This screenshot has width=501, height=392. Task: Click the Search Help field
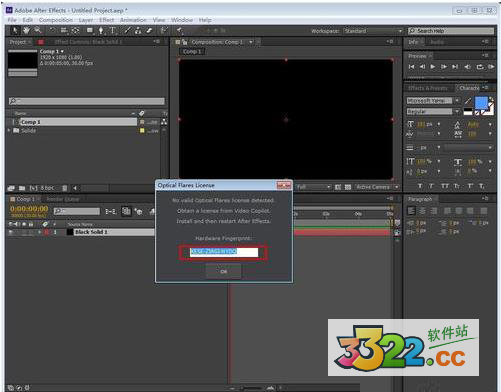[451, 31]
